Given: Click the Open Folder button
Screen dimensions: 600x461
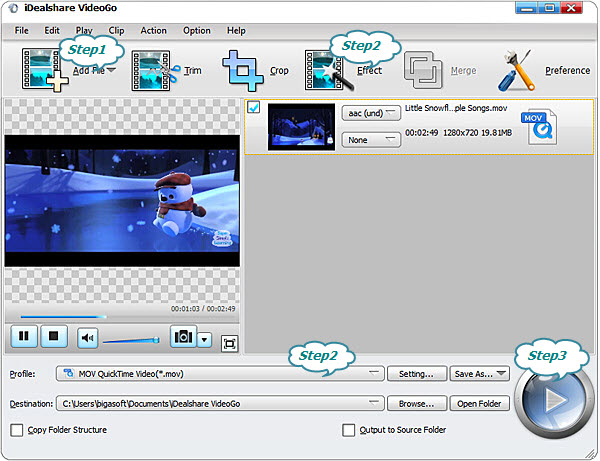Looking at the screenshot, I should click(x=479, y=404).
